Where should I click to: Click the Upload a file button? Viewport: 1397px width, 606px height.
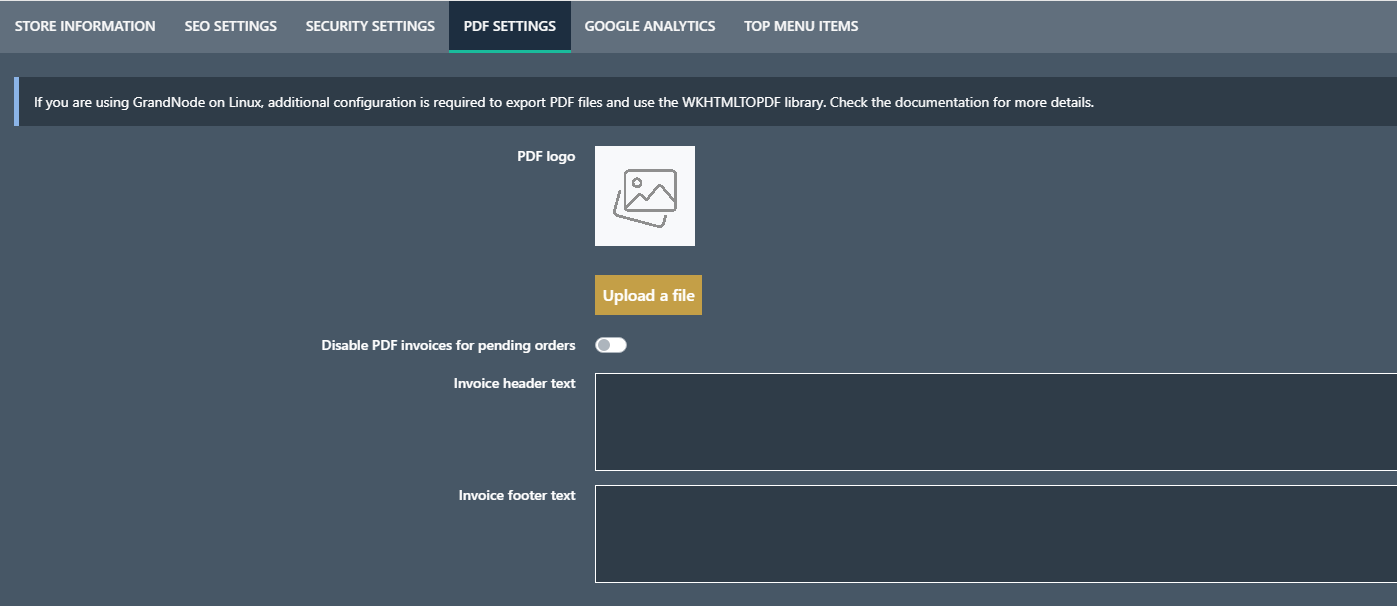[x=648, y=295]
